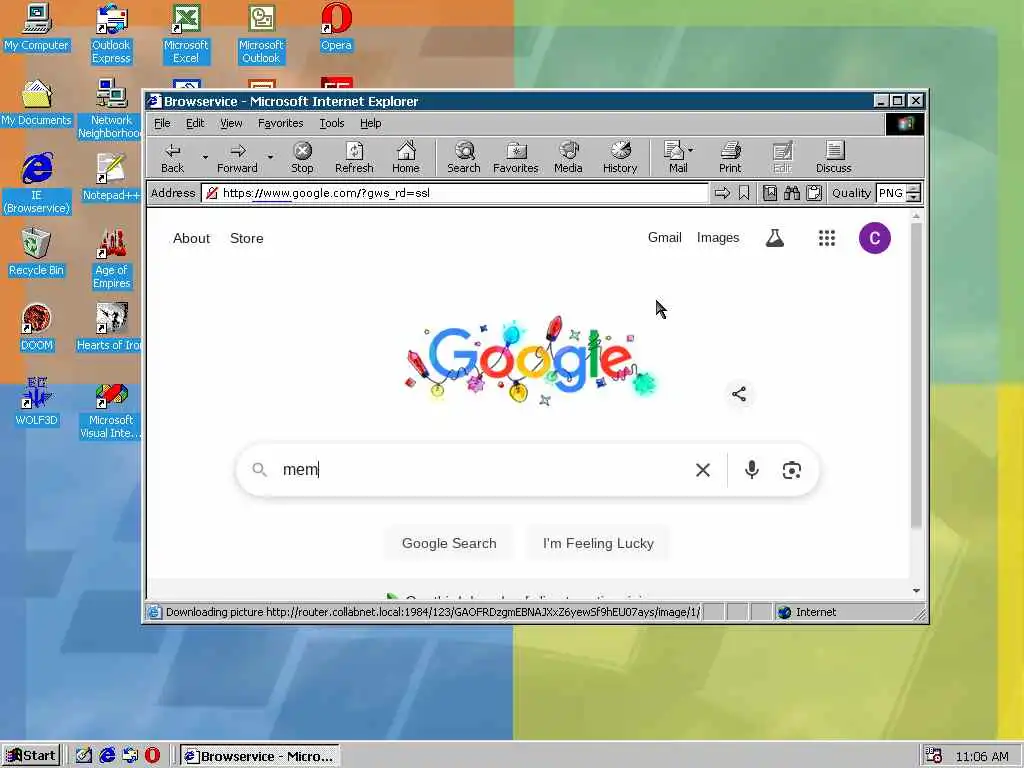The height and width of the screenshot is (768, 1024).
Task: Print the page from toolbar
Action: [730, 158]
